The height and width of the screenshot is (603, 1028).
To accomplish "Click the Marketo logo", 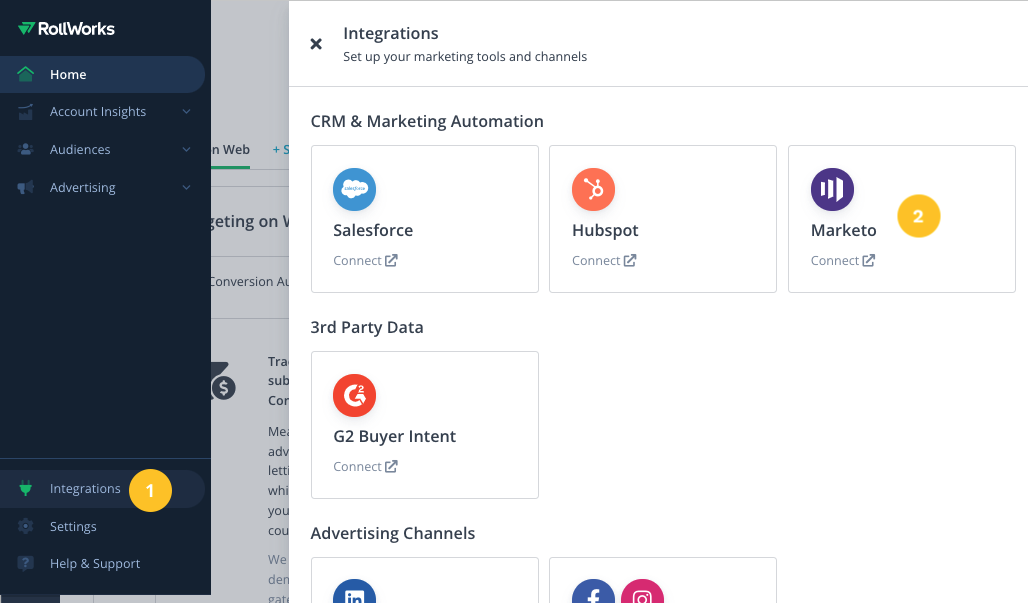I will (x=833, y=189).
